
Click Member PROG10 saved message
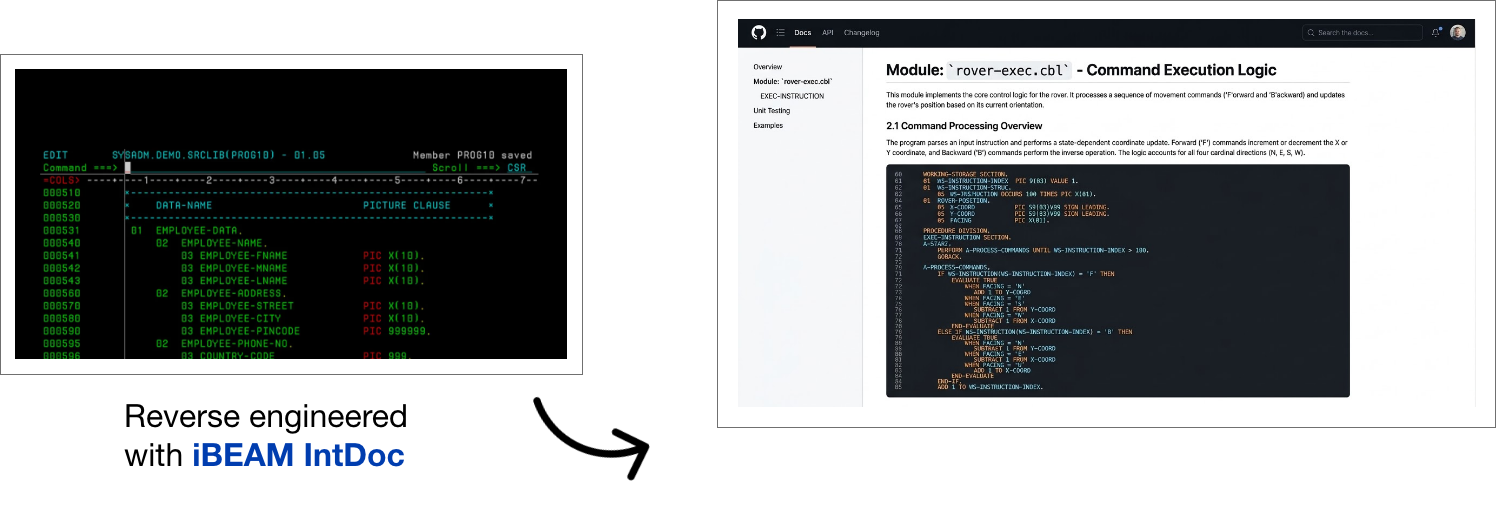472,155
